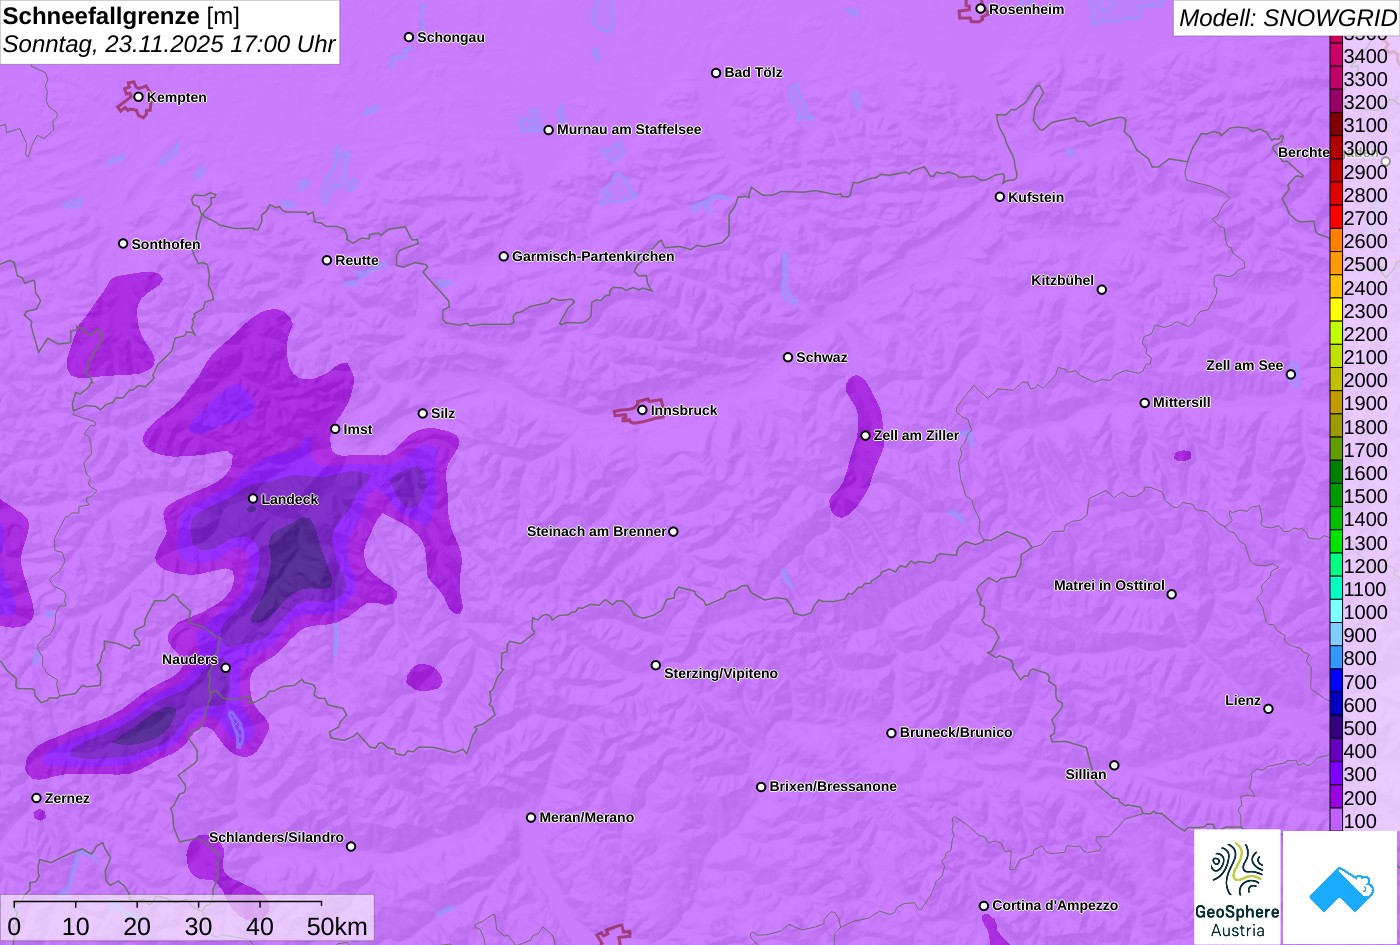
Task: Select the Schongau marker dot
Action: tap(409, 37)
